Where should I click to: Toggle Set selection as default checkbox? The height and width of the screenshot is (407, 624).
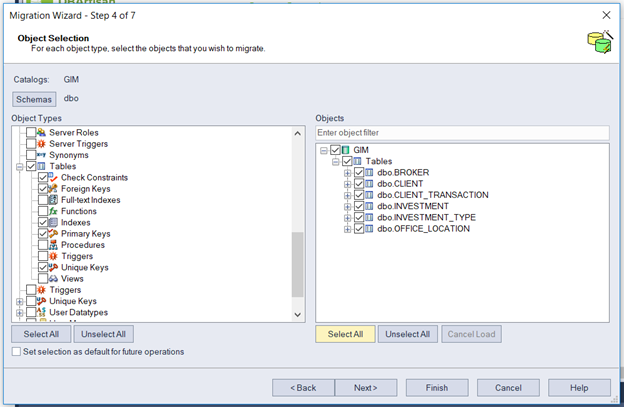(x=16, y=352)
